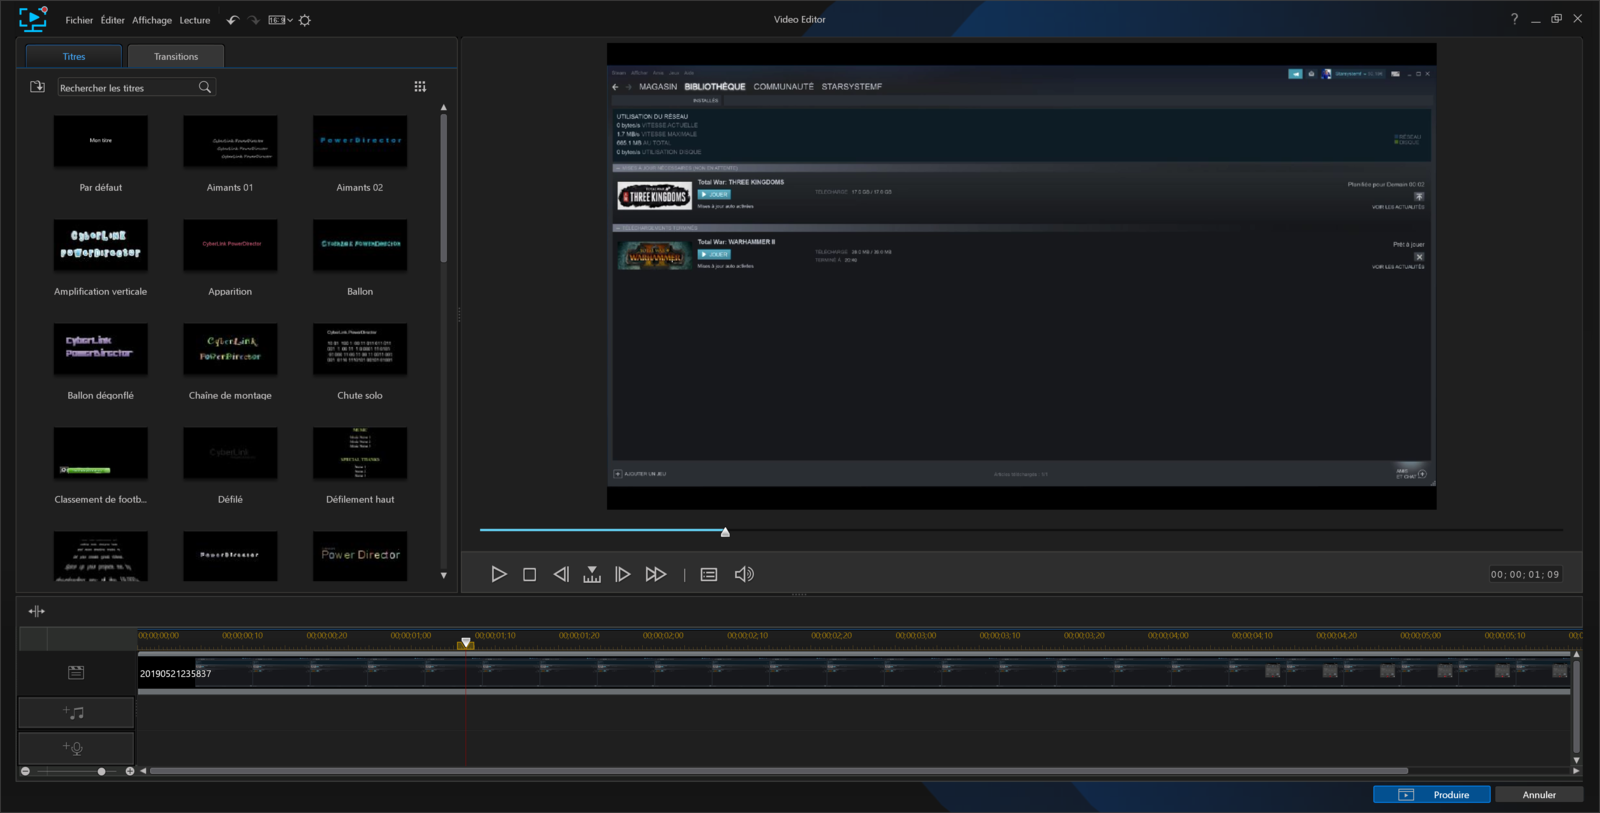Add a music track button
1600x813 pixels.
click(75, 712)
